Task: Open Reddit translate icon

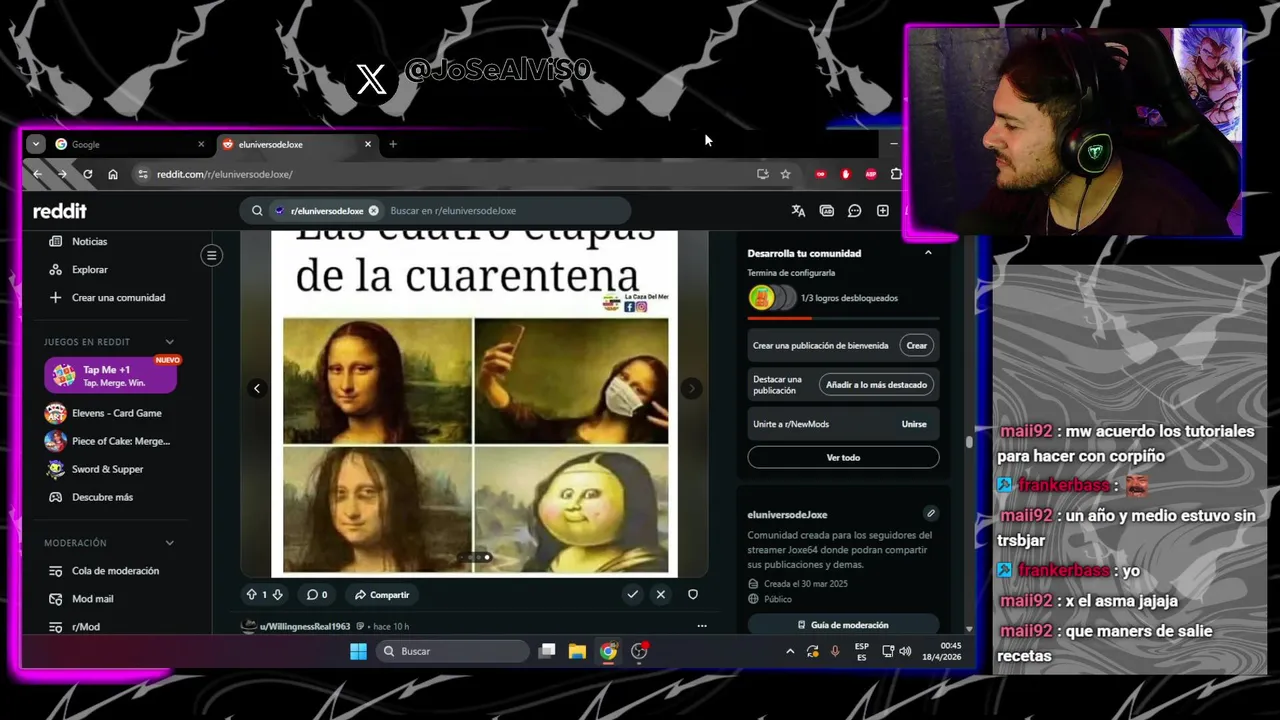Action: pyautogui.click(x=798, y=211)
